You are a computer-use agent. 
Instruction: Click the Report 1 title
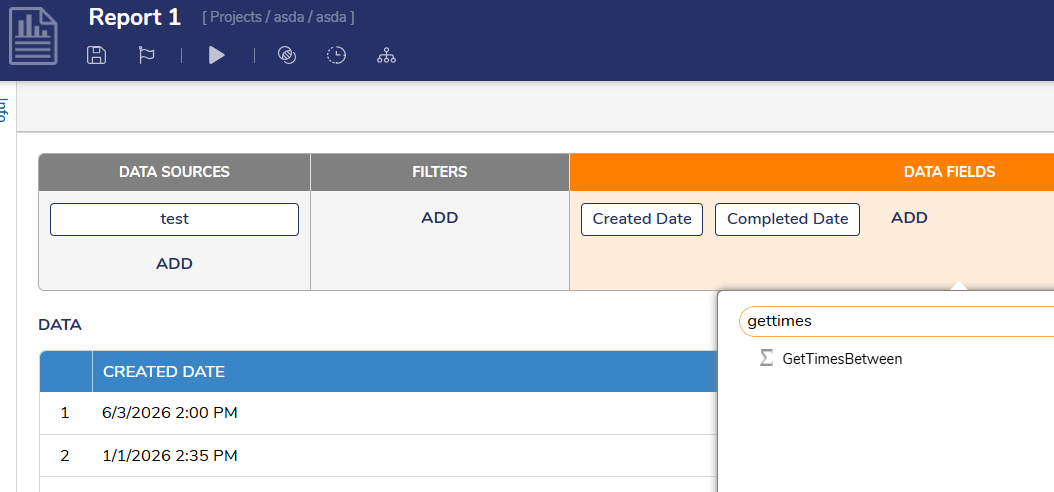click(x=134, y=17)
